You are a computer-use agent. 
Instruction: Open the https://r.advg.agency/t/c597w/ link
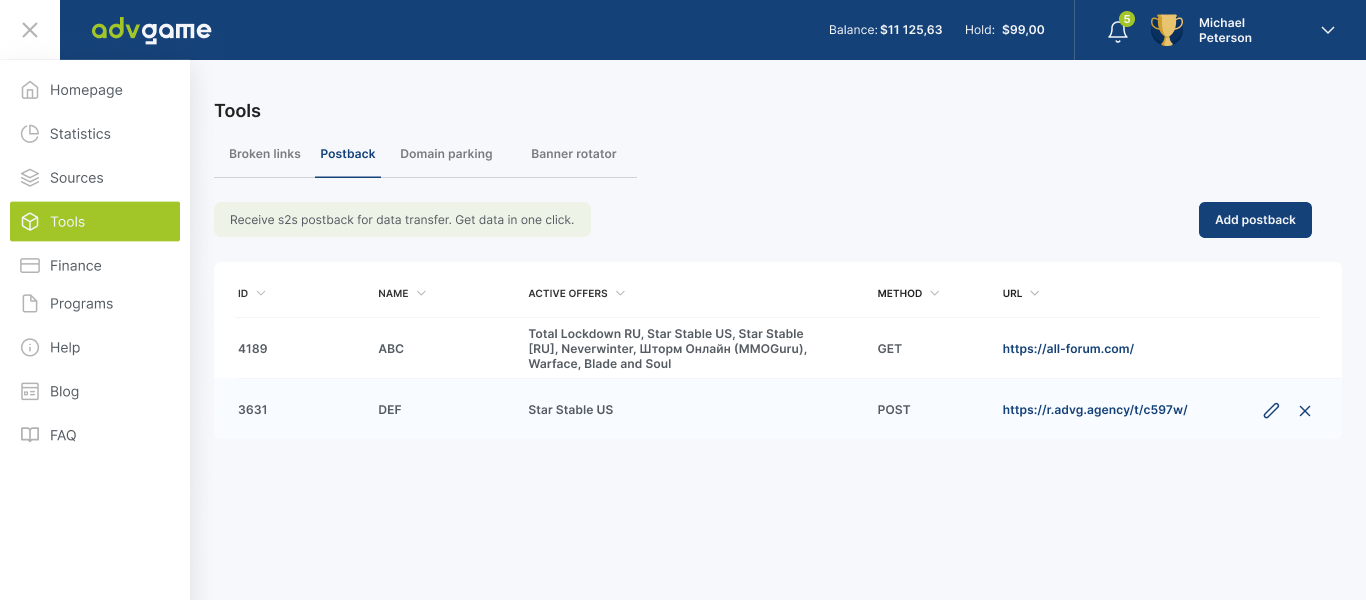point(1095,410)
